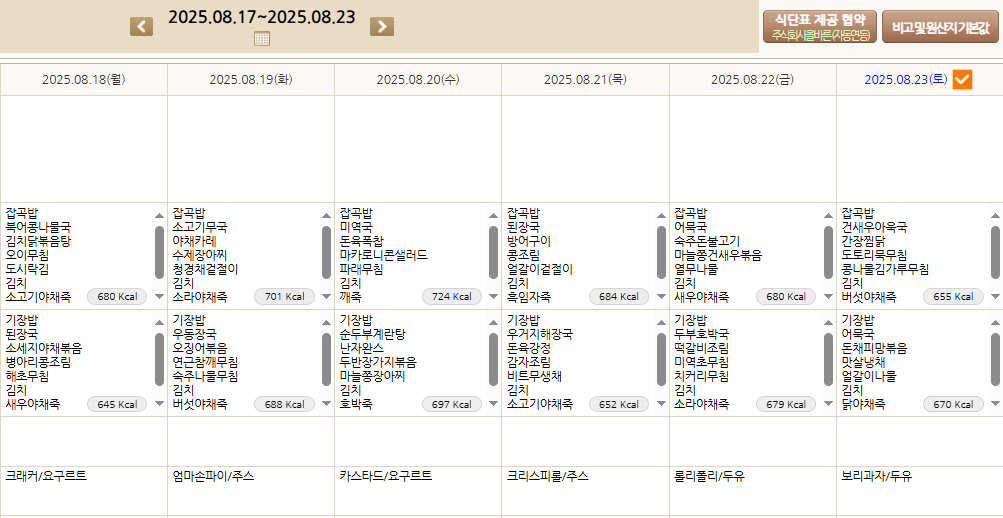Select the 2025.08.18(월) column header
Screen dimensions: 1003x518
pos(84,80)
